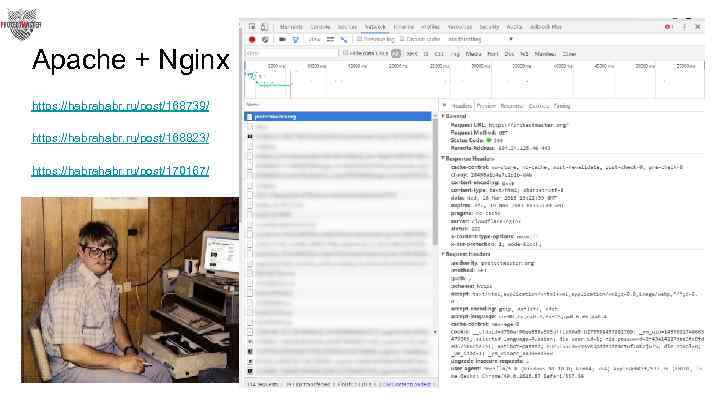Switch to large request rows view icon
Image resolution: width=720 pixels, height=405 pixels.
point(330,39)
